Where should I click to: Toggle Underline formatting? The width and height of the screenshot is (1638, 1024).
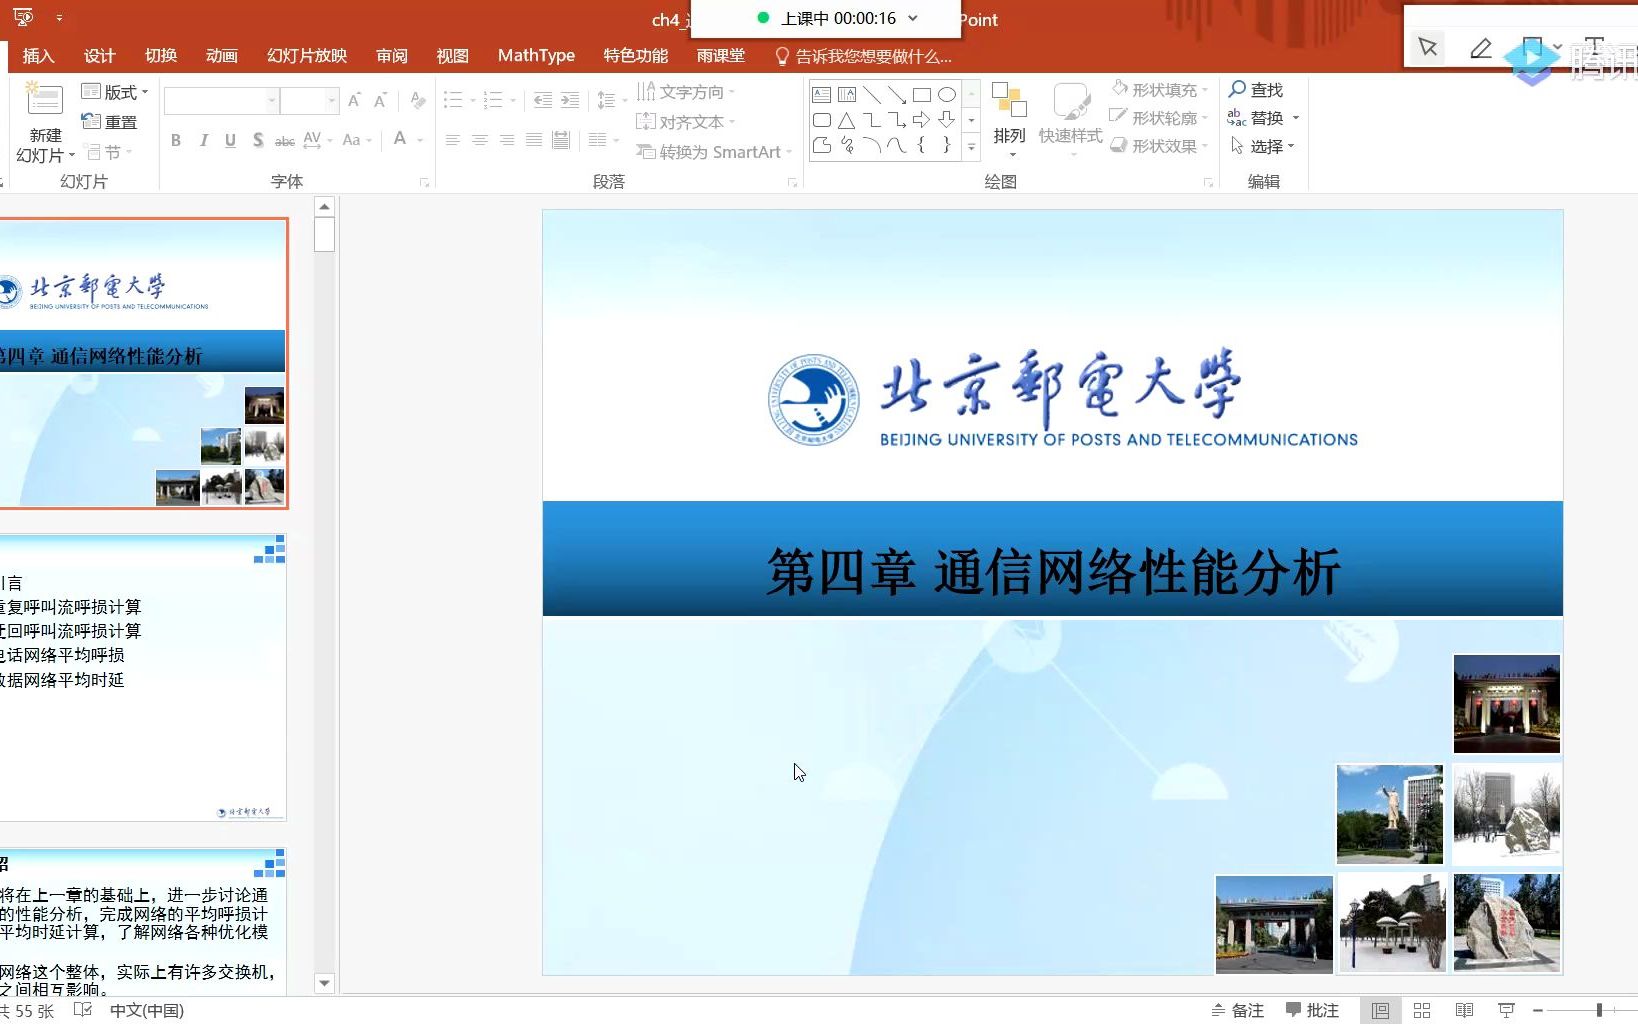[x=230, y=140]
